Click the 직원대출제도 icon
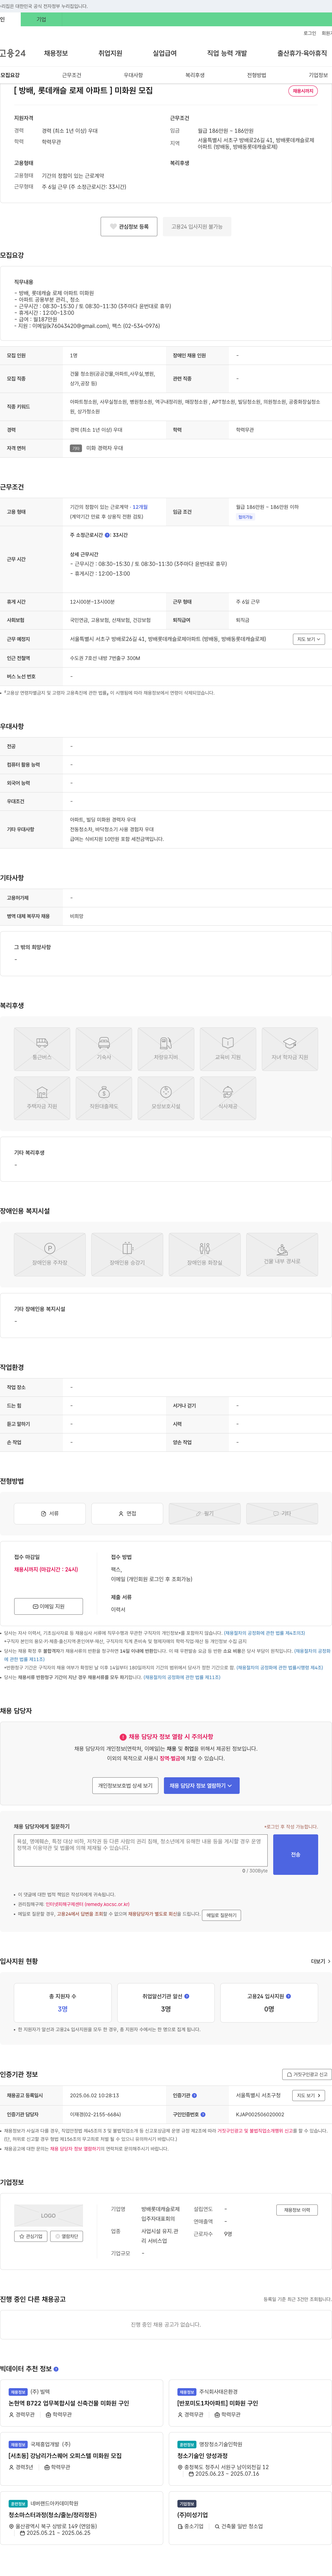Image resolution: width=332 pixels, height=2576 pixels. [x=104, y=1098]
